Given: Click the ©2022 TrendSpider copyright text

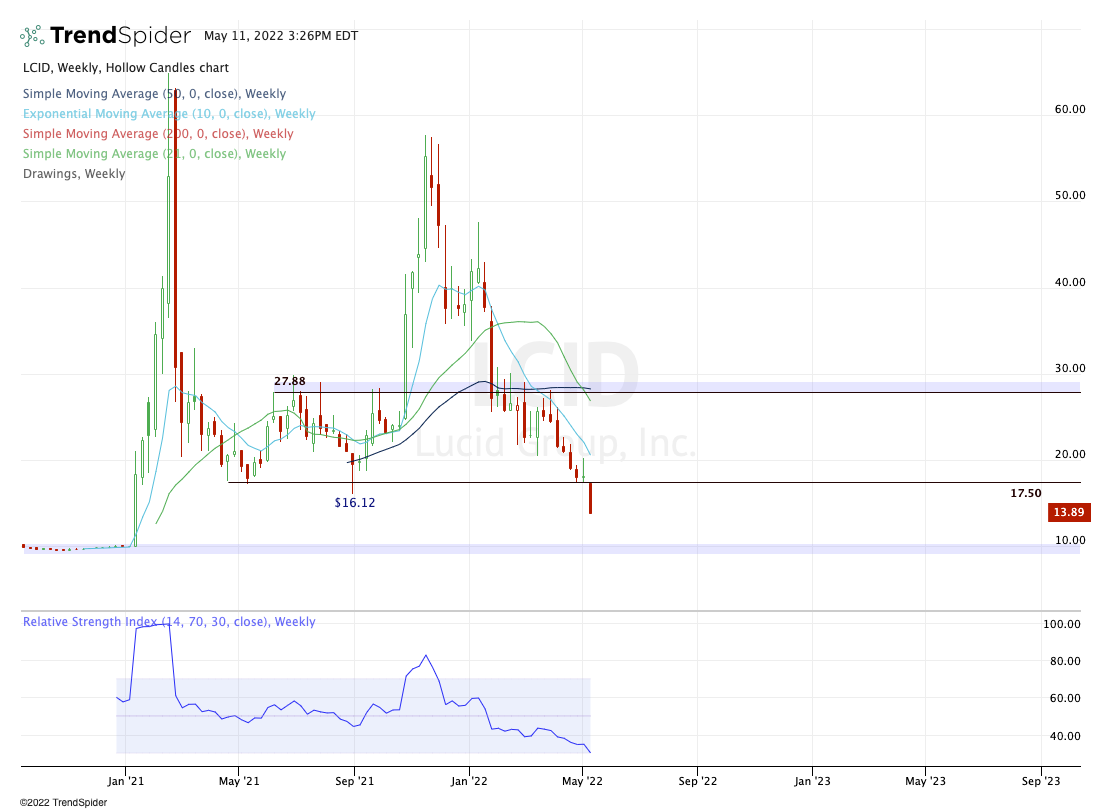Looking at the screenshot, I should click(x=63, y=803).
